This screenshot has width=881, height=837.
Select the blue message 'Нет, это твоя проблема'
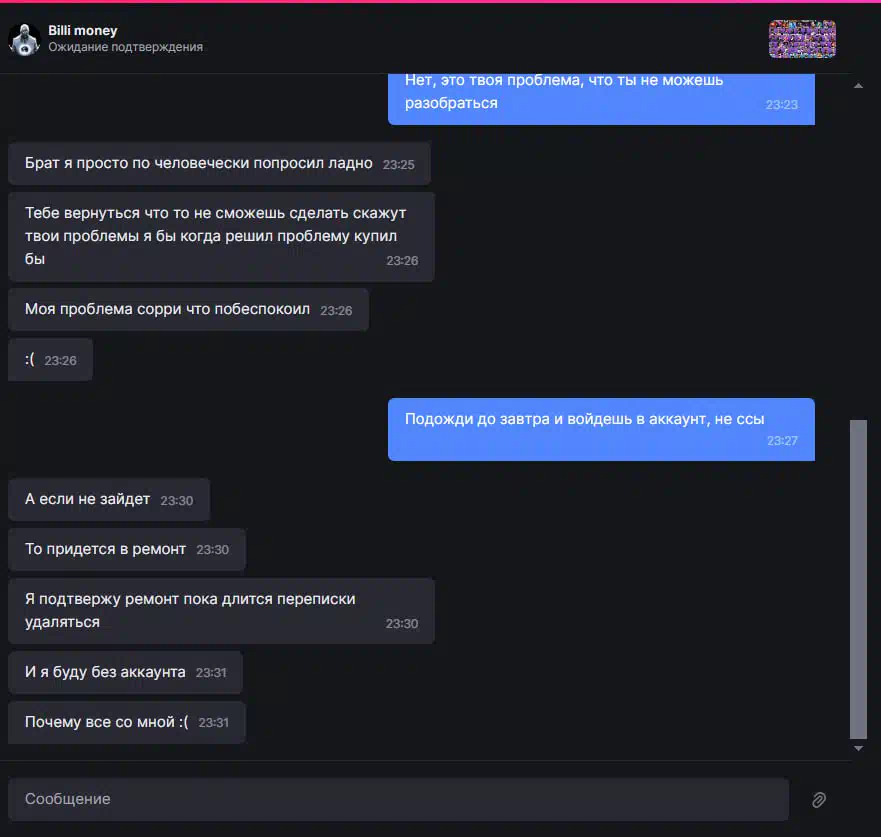point(601,97)
